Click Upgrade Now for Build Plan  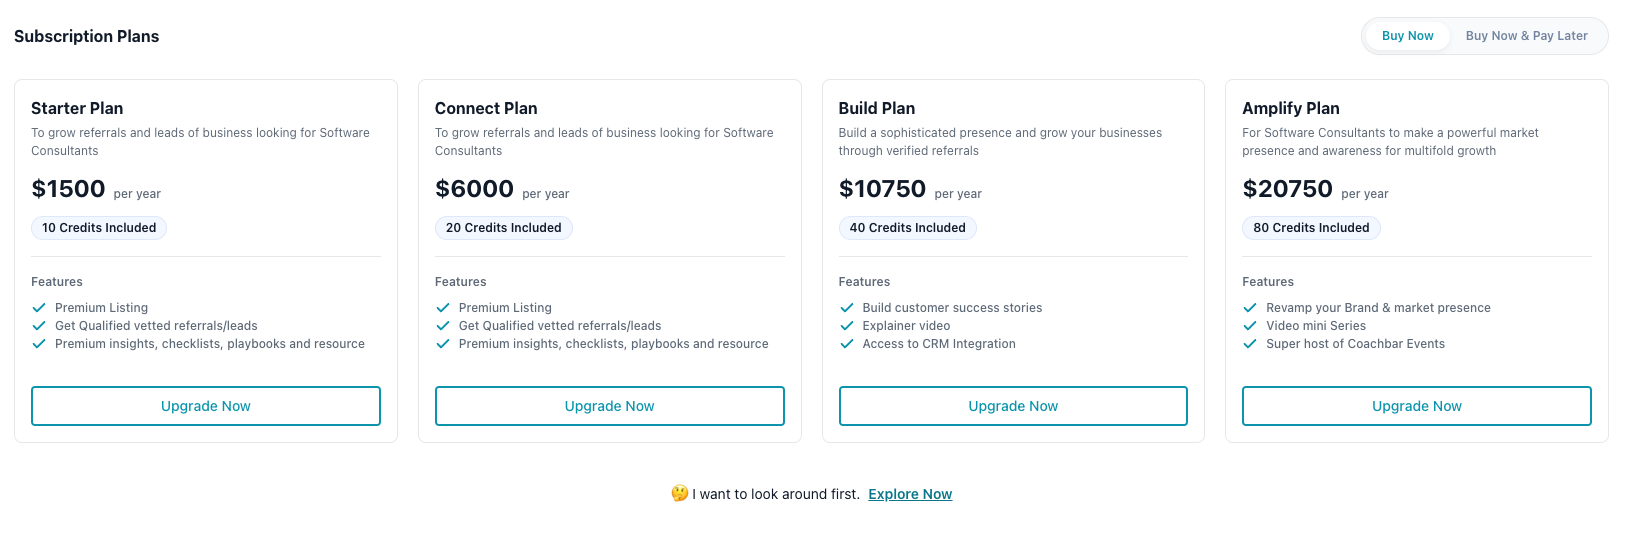click(1013, 406)
